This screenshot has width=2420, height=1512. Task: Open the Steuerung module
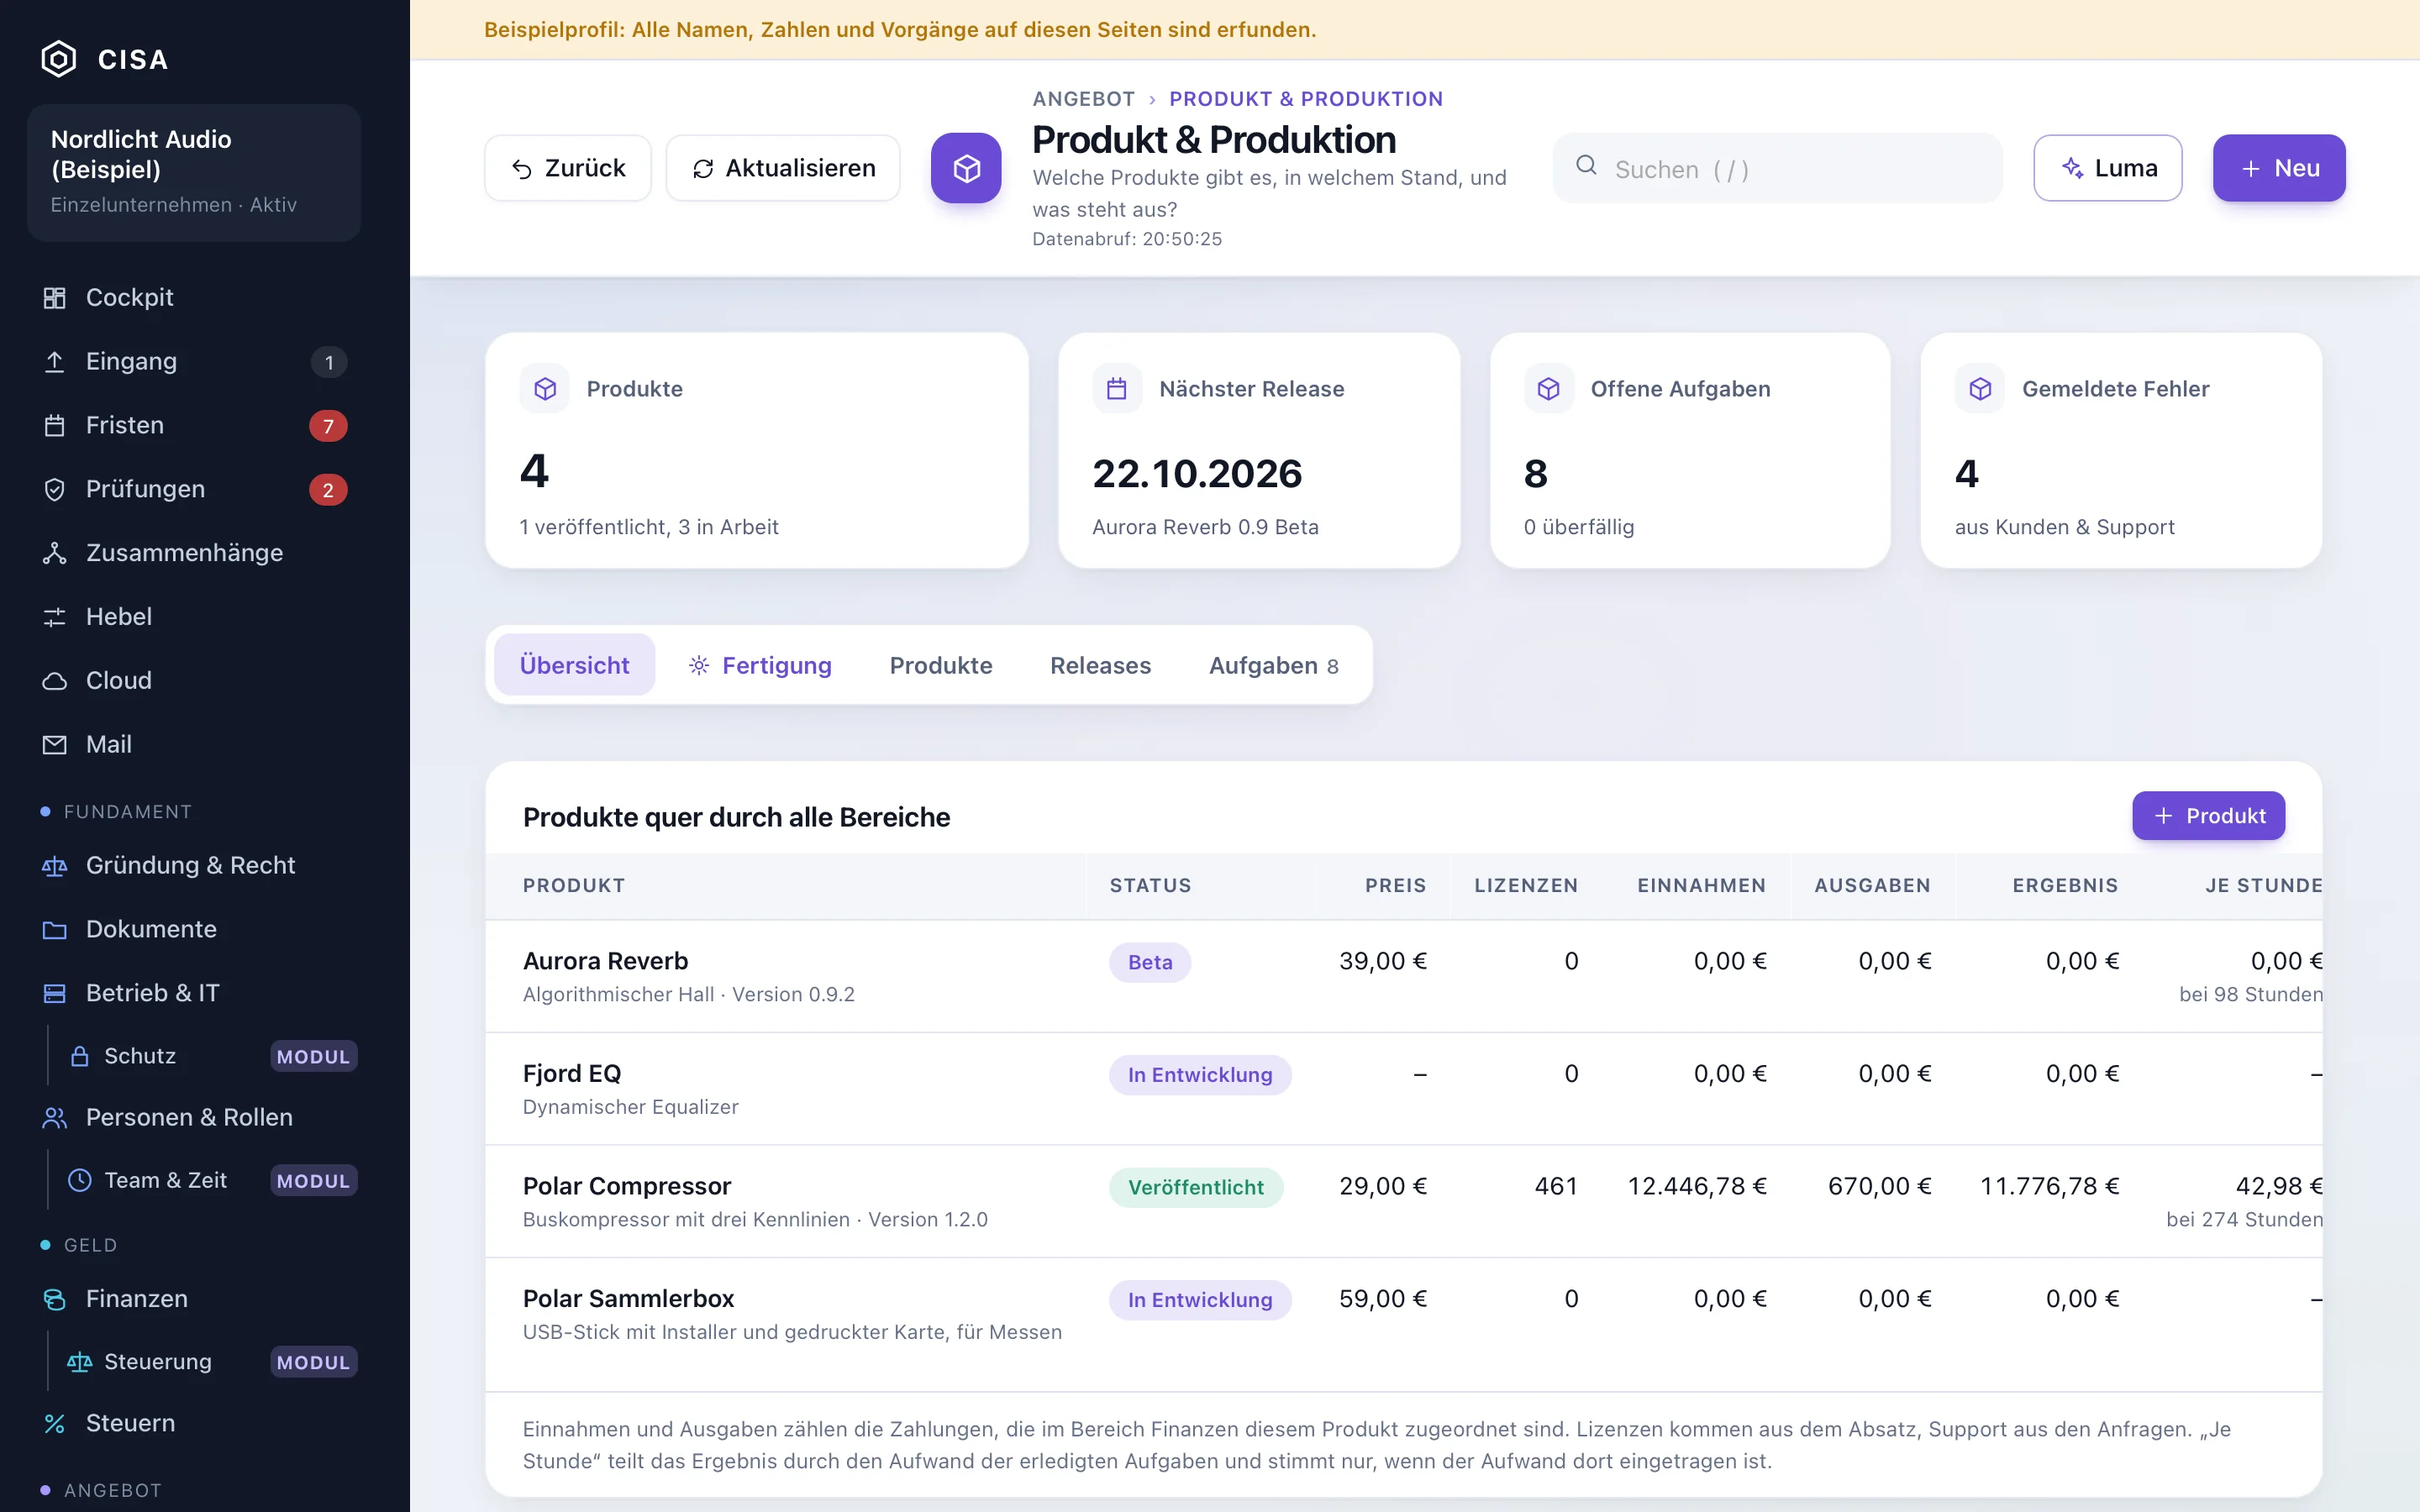click(210, 1362)
